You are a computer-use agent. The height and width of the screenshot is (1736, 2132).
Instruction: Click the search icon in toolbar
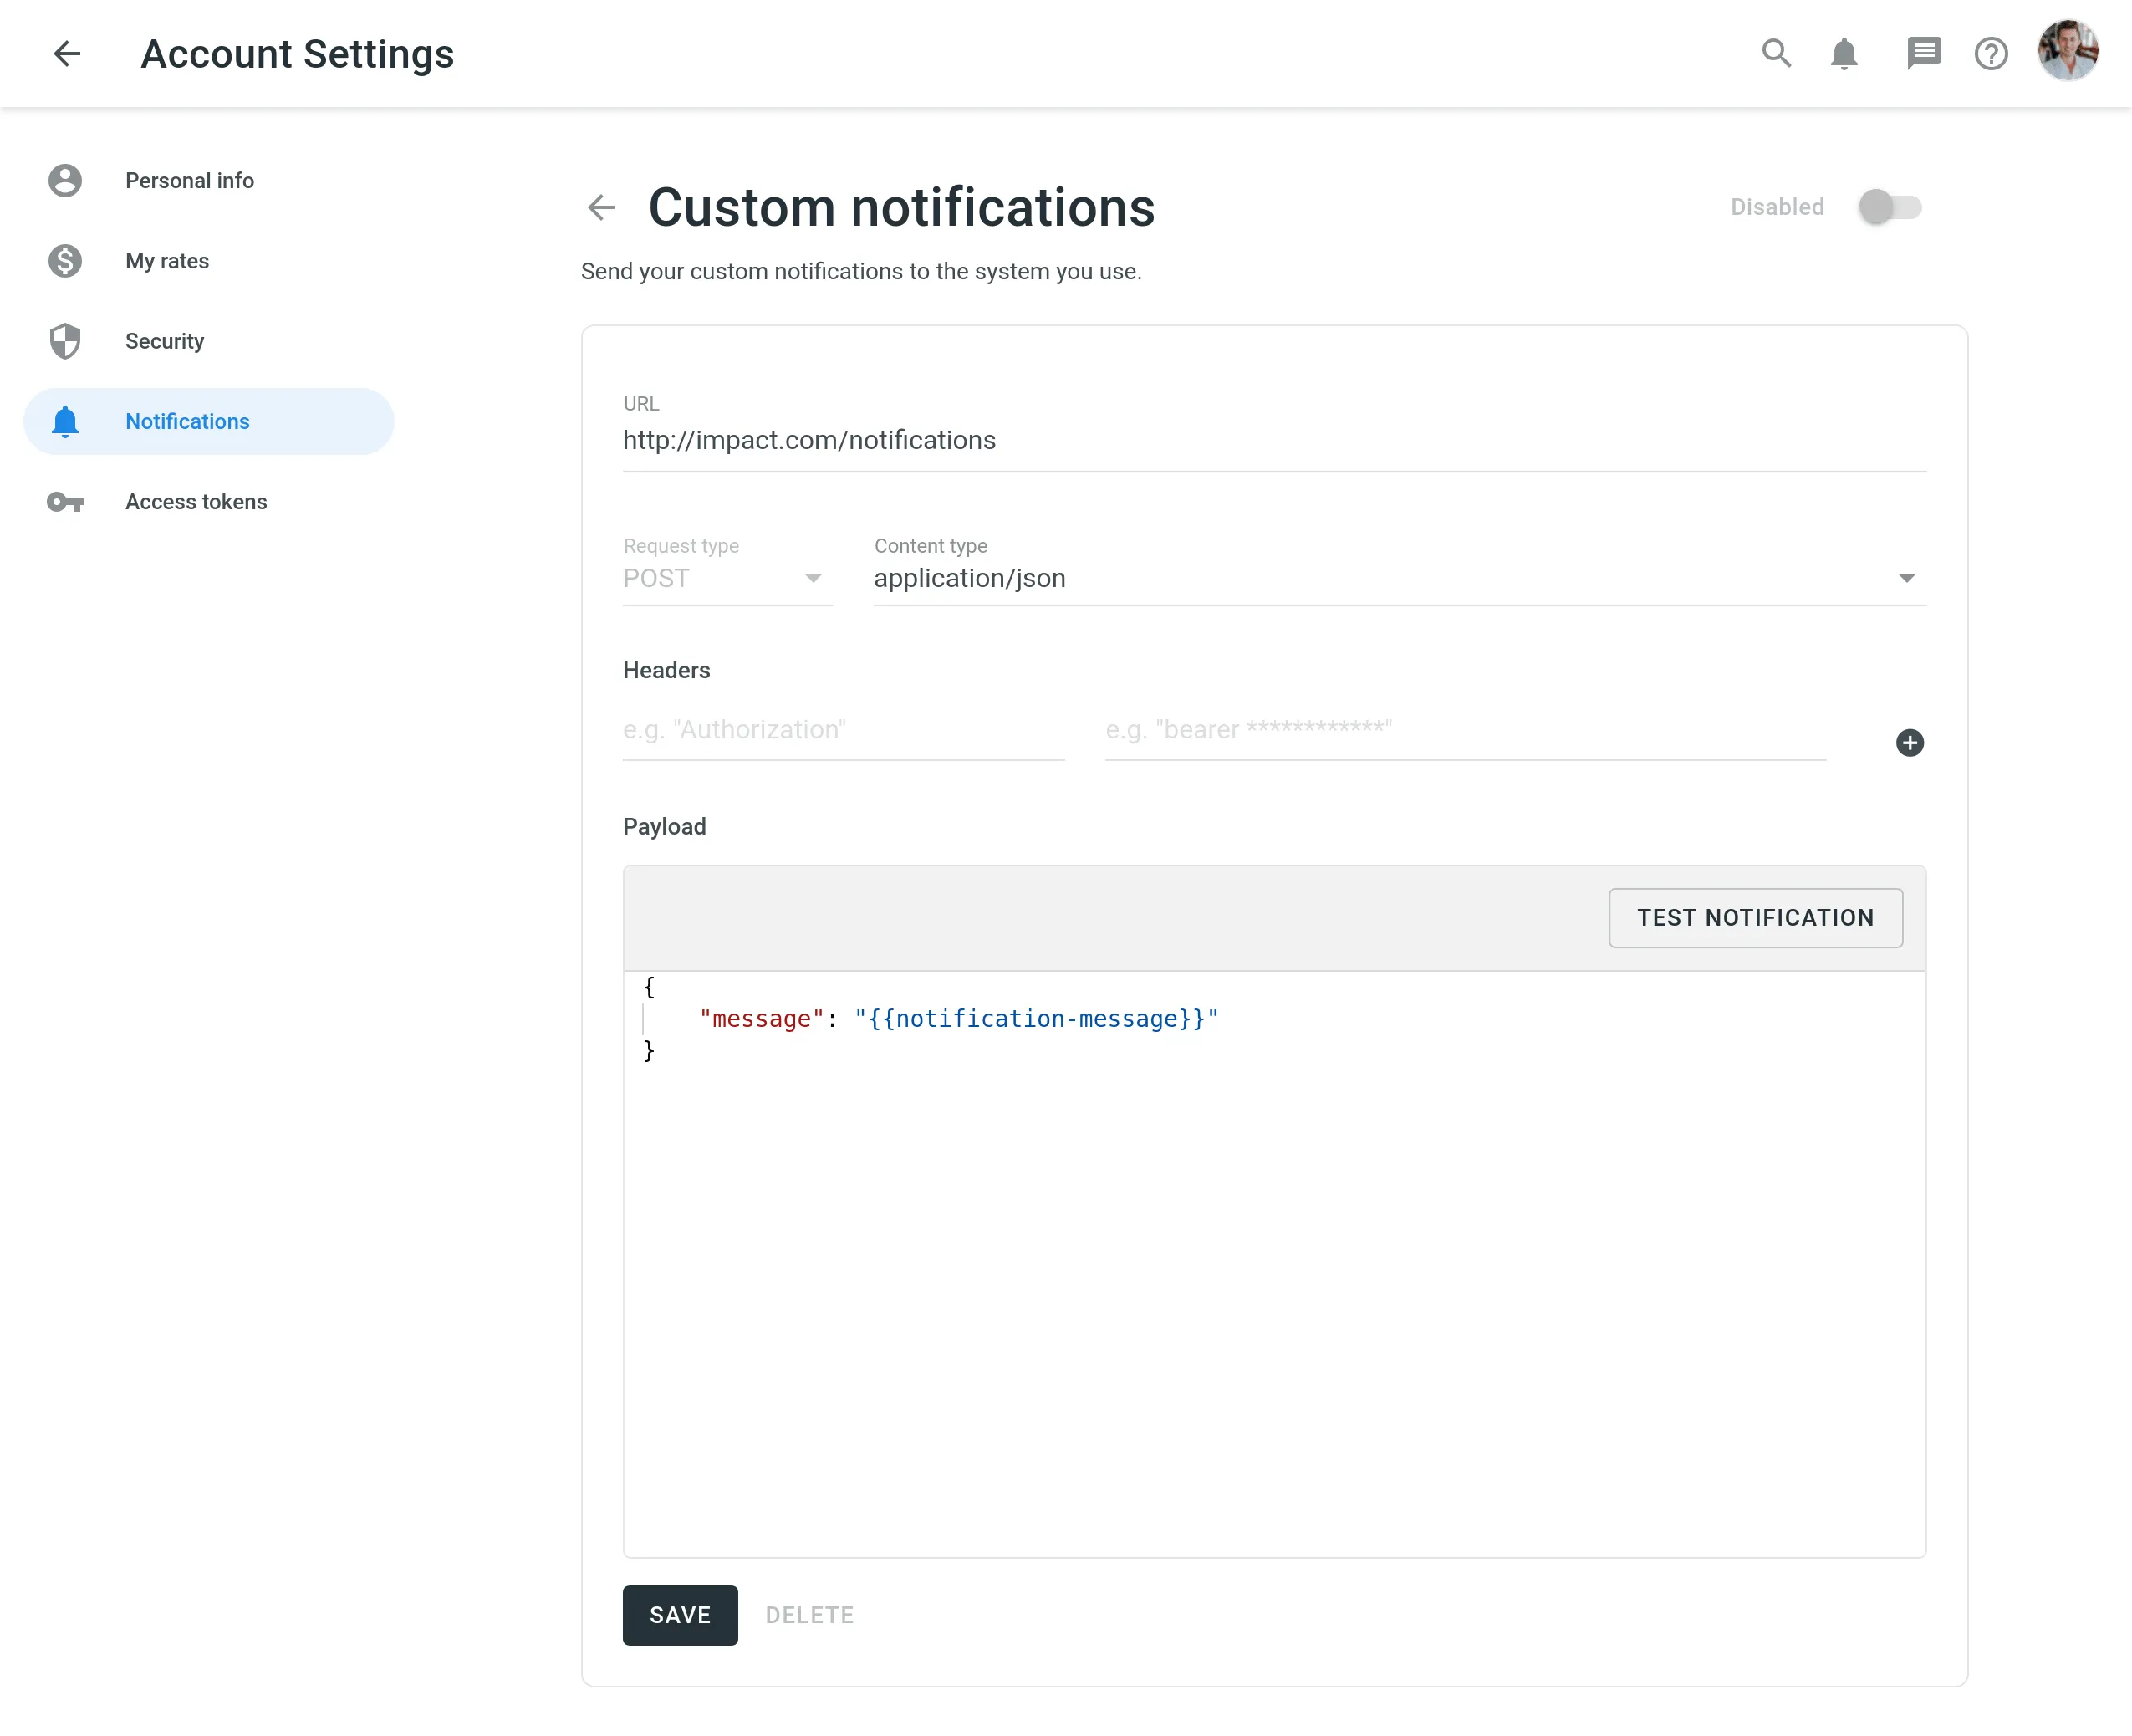[1774, 54]
